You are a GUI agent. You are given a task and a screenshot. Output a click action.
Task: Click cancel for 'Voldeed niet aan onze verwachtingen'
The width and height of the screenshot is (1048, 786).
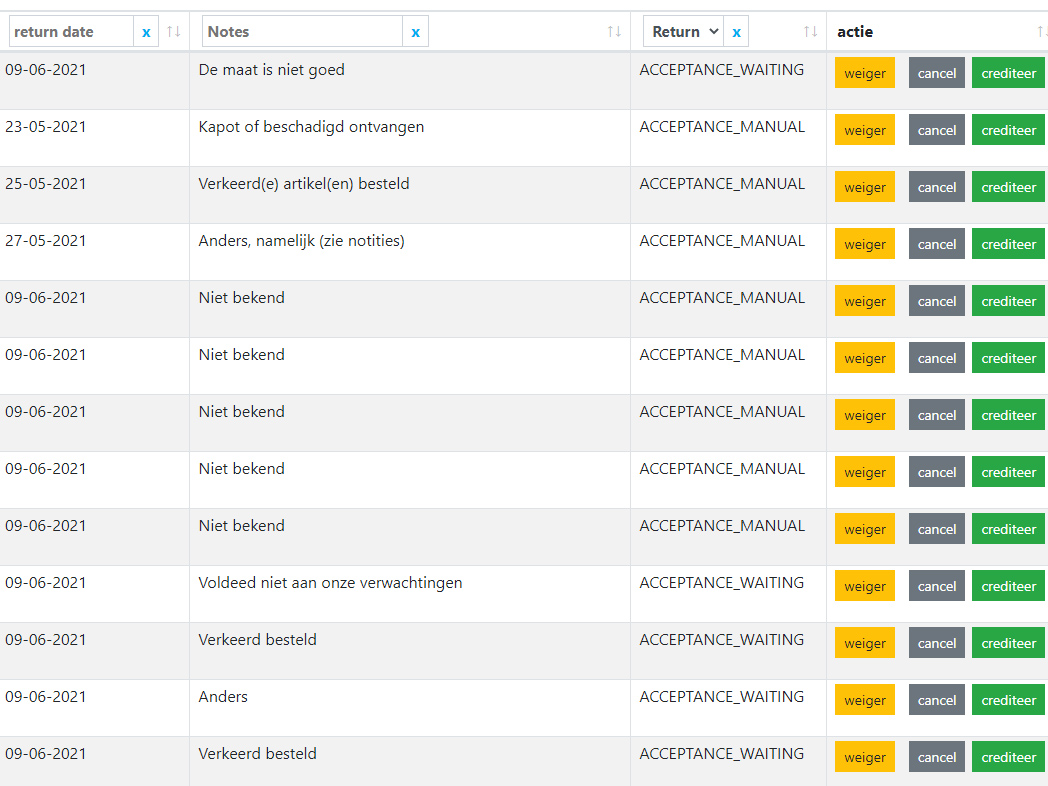(936, 586)
